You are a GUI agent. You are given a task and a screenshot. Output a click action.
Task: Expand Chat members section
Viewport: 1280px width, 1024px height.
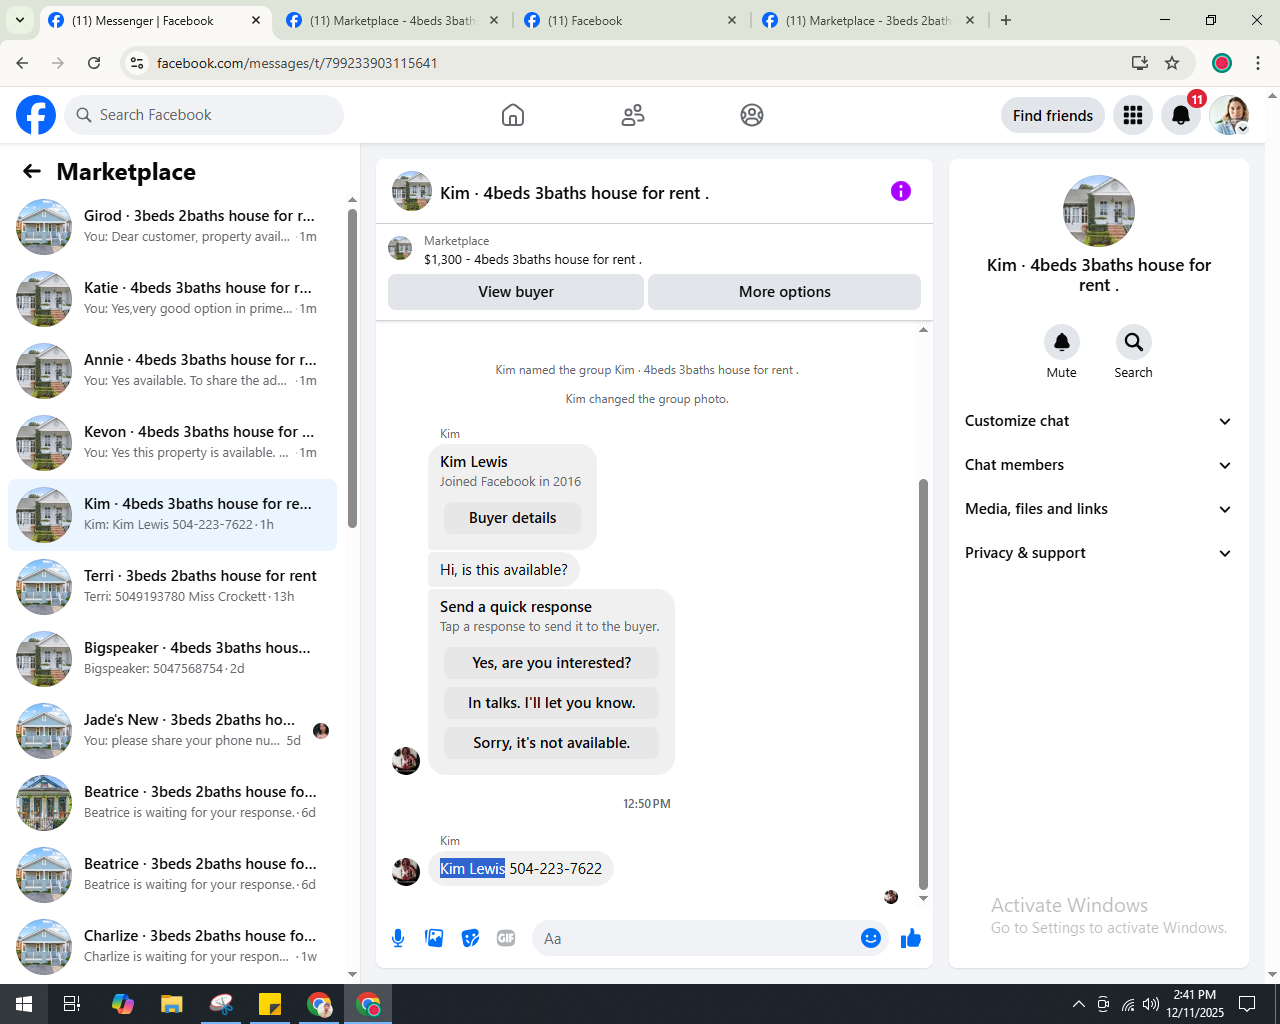point(1098,465)
